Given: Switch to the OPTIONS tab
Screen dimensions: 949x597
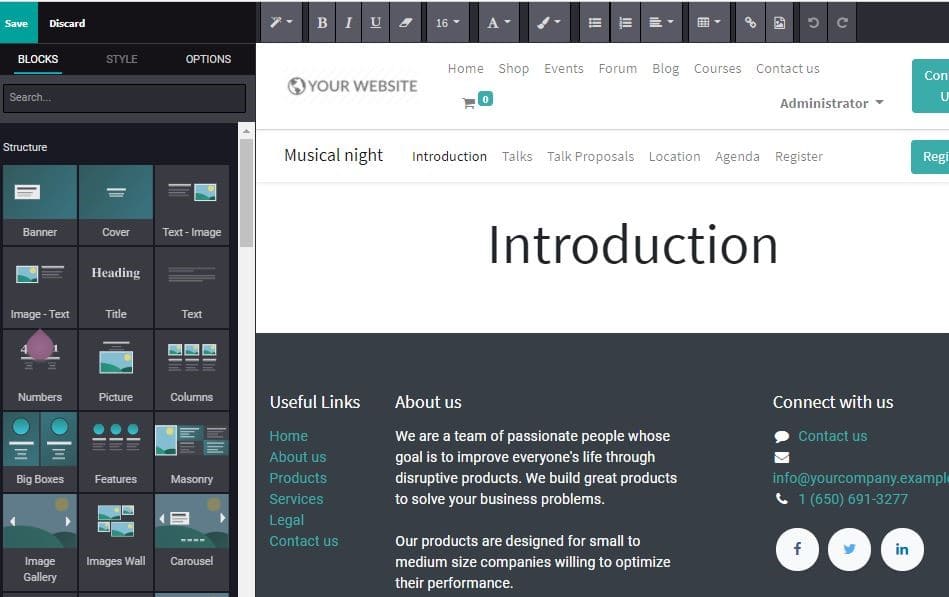Looking at the screenshot, I should (208, 59).
